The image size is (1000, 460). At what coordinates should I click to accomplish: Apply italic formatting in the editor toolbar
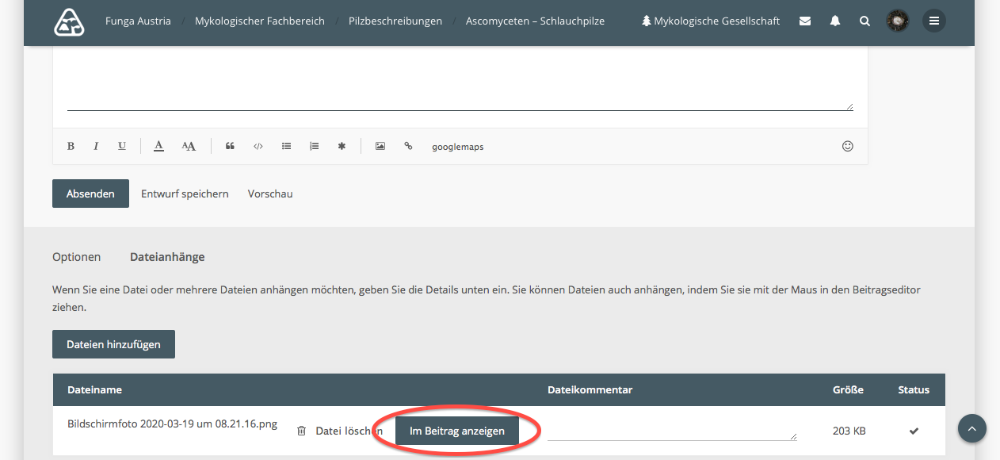click(96, 146)
